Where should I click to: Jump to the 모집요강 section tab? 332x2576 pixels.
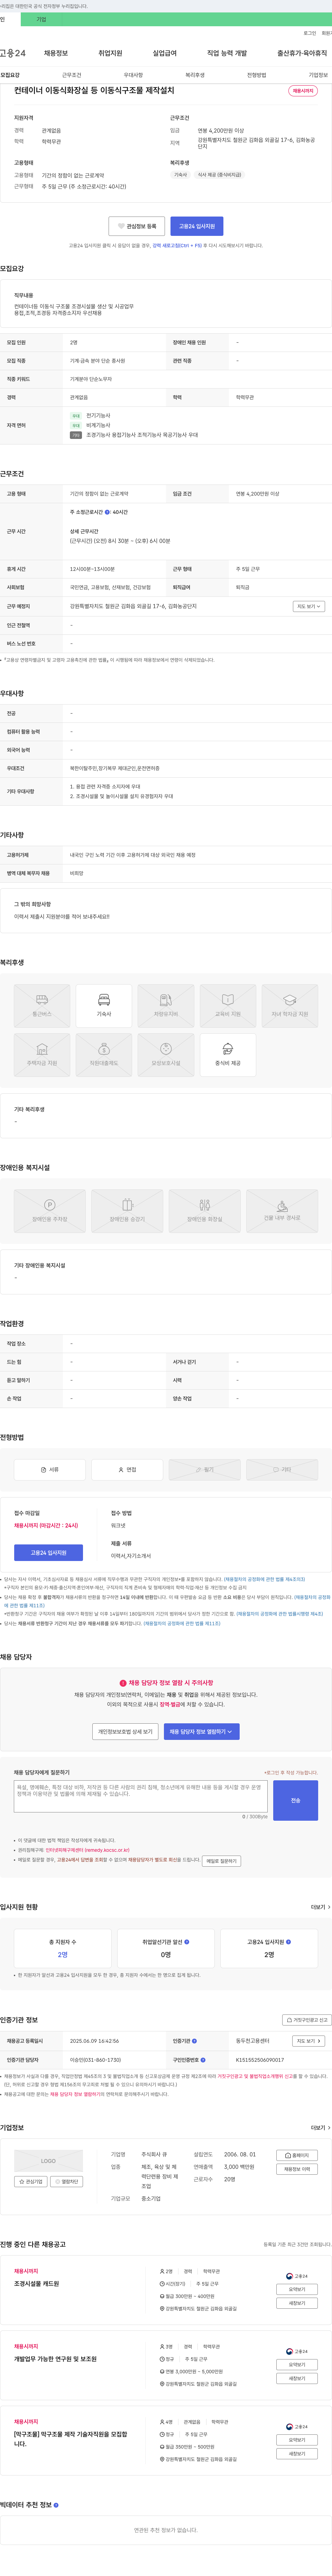pyautogui.click(x=10, y=75)
